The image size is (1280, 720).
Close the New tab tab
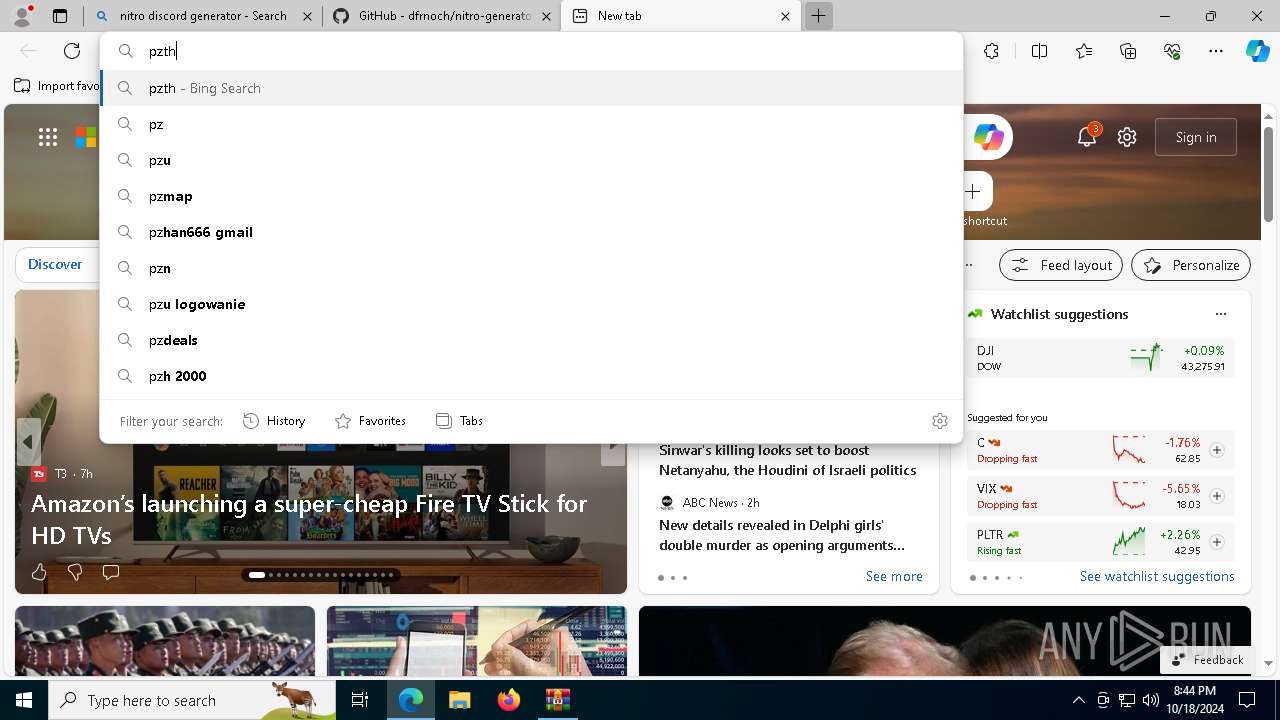coord(785,16)
